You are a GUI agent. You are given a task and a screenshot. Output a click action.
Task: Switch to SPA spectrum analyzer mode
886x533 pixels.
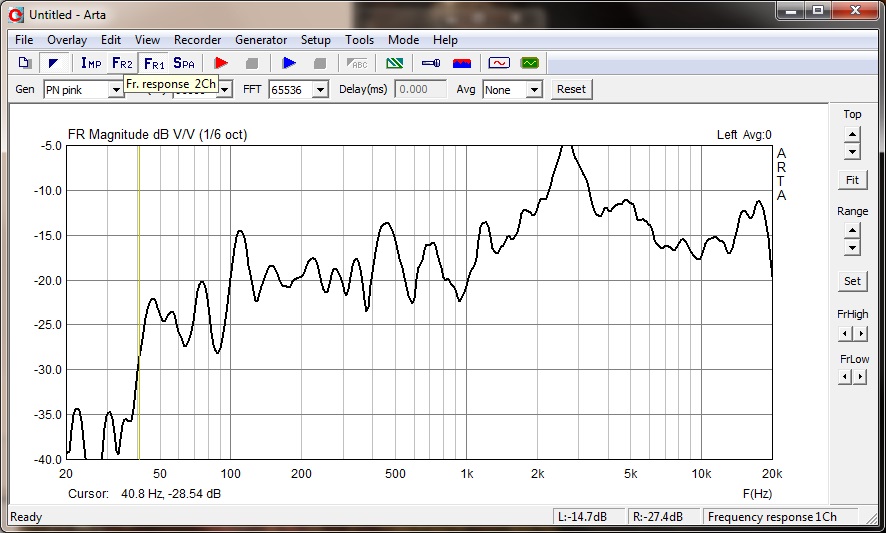point(184,63)
